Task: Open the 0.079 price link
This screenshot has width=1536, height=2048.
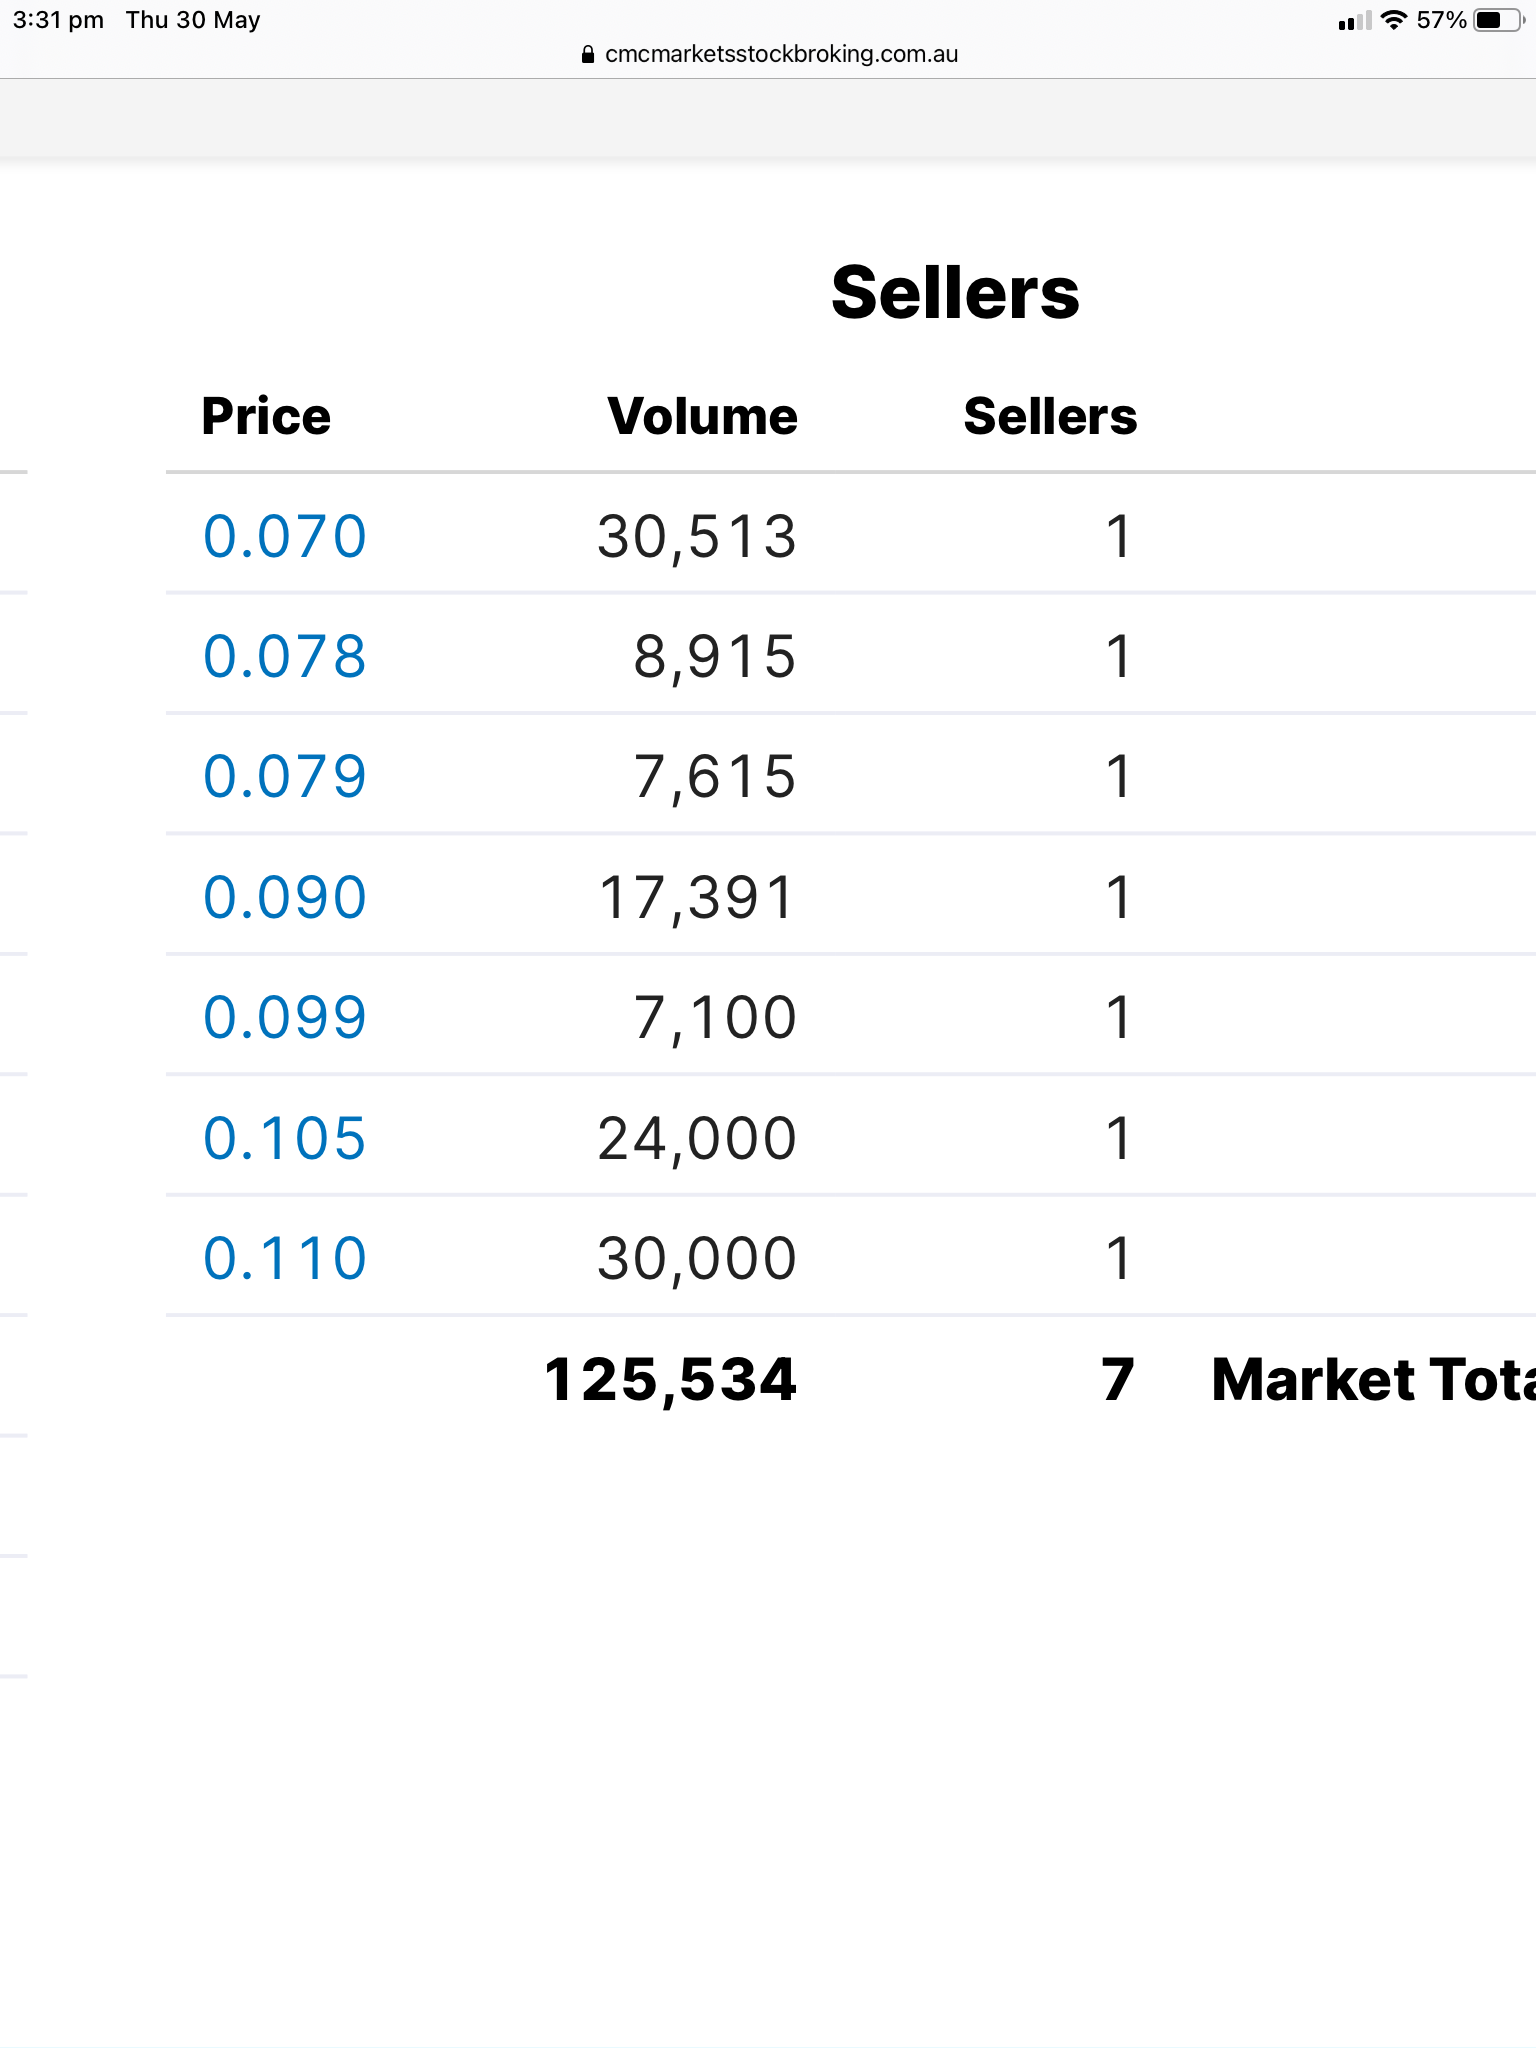Action: (285, 777)
